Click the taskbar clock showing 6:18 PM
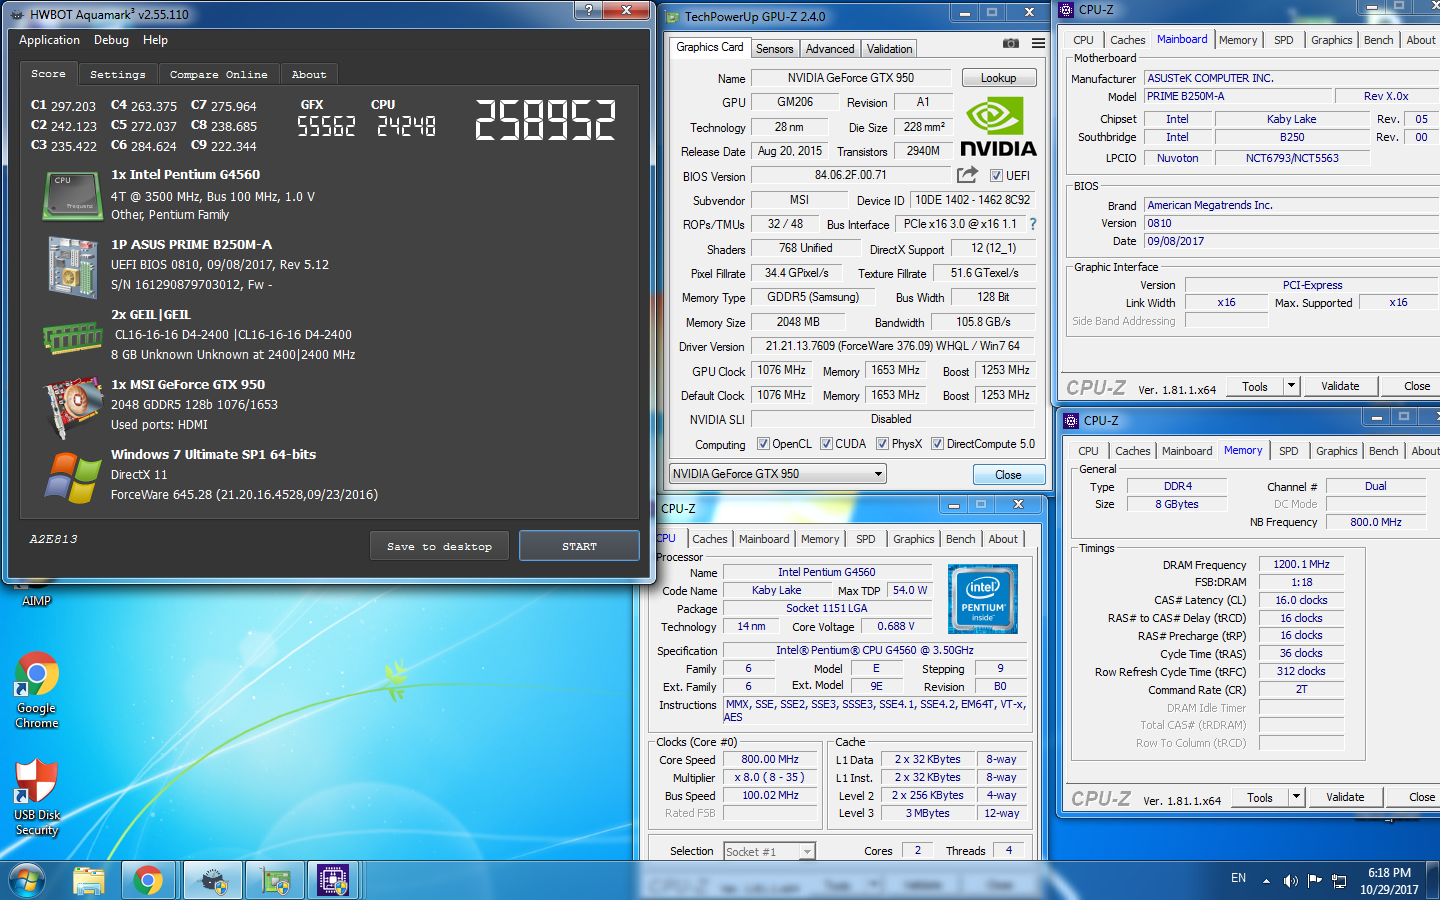 1389,881
